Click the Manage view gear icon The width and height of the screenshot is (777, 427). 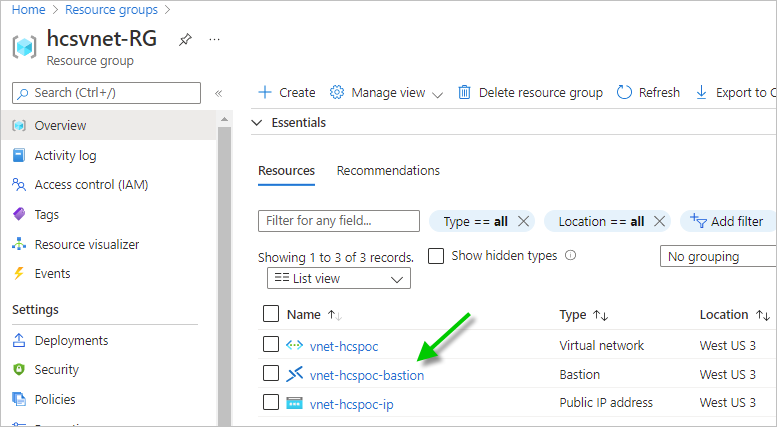point(336,92)
